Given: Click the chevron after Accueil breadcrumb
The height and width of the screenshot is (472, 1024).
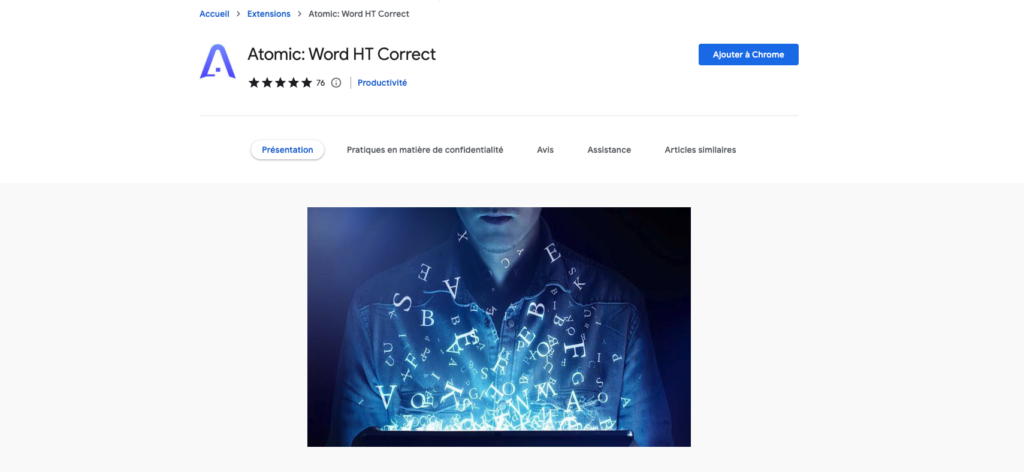Looking at the screenshot, I should pyautogui.click(x=238, y=14).
